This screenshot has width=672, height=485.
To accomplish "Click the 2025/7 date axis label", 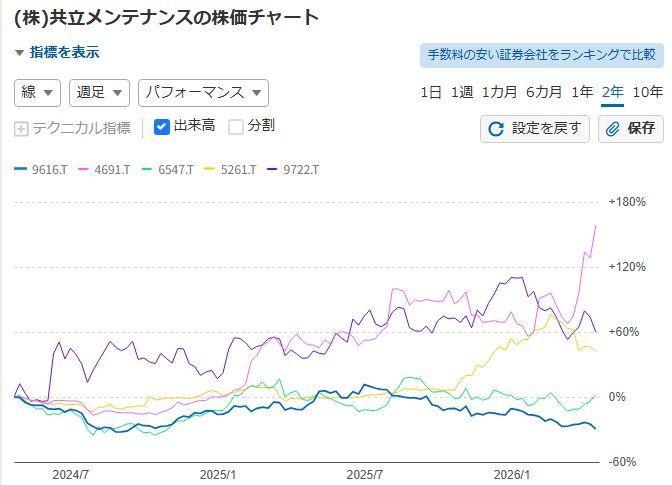I will (x=364, y=474).
